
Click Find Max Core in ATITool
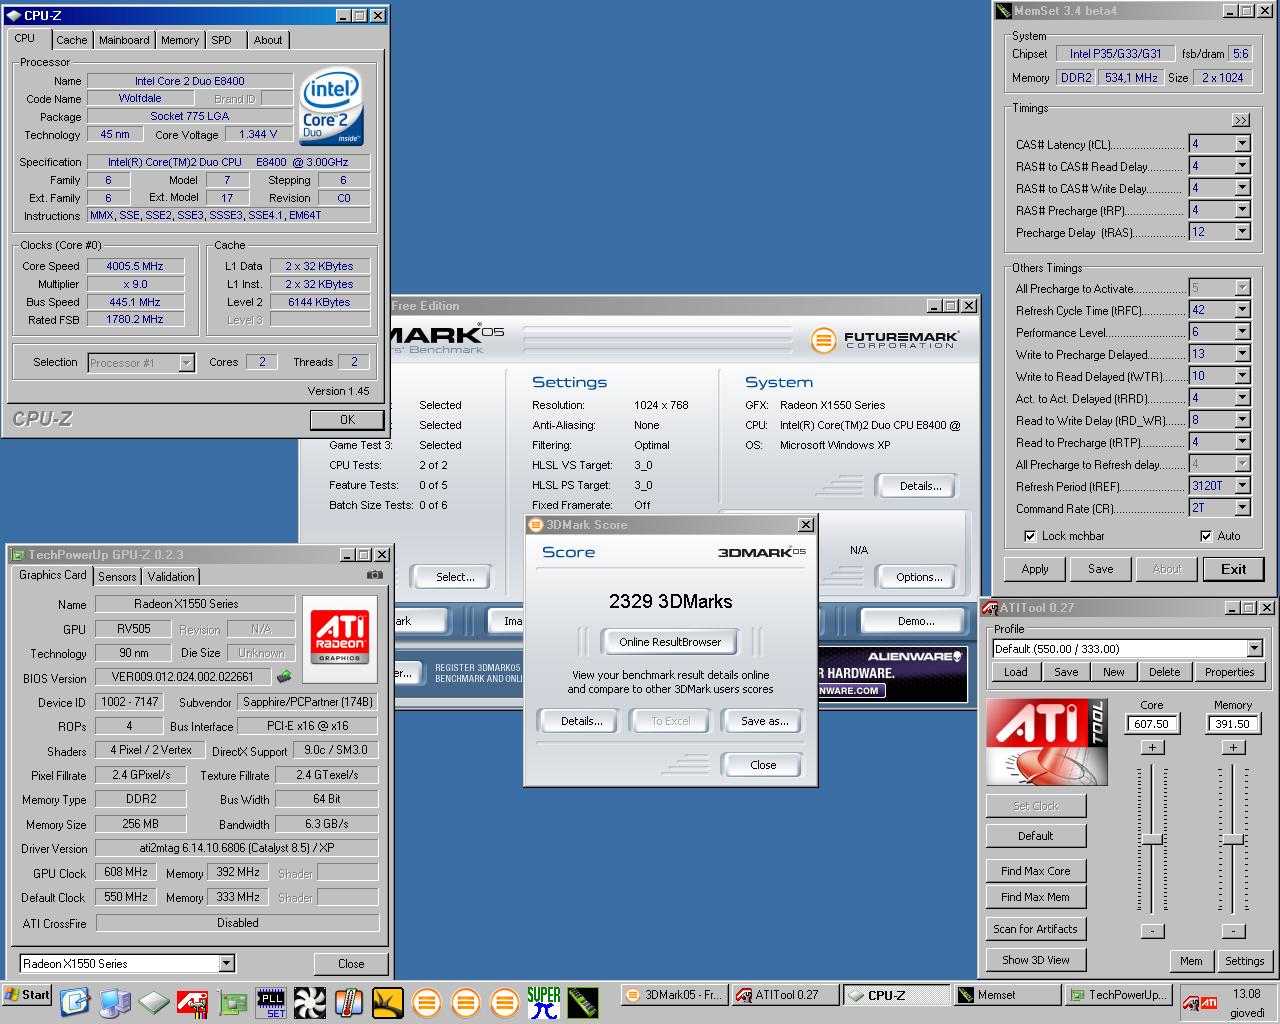[1035, 871]
